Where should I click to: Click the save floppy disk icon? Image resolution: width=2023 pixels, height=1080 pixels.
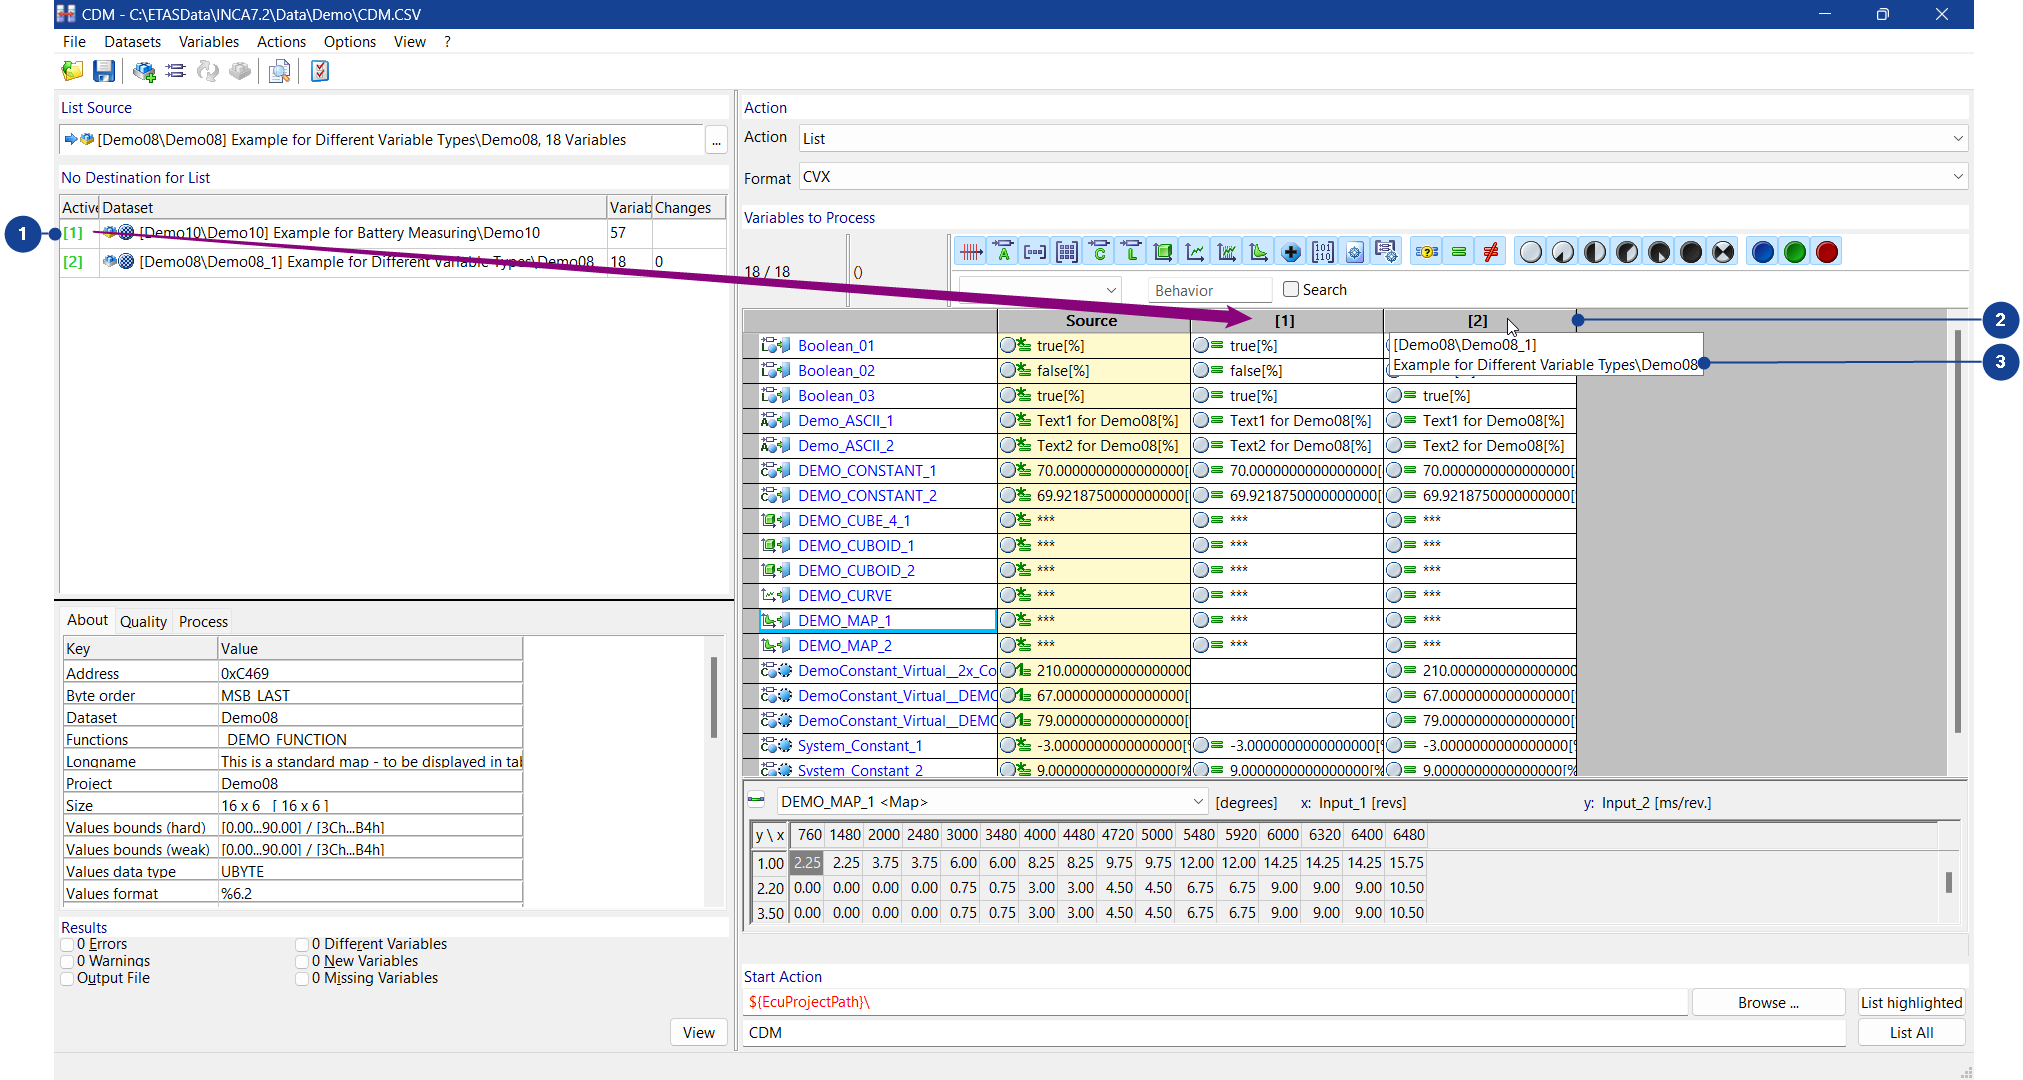click(104, 71)
